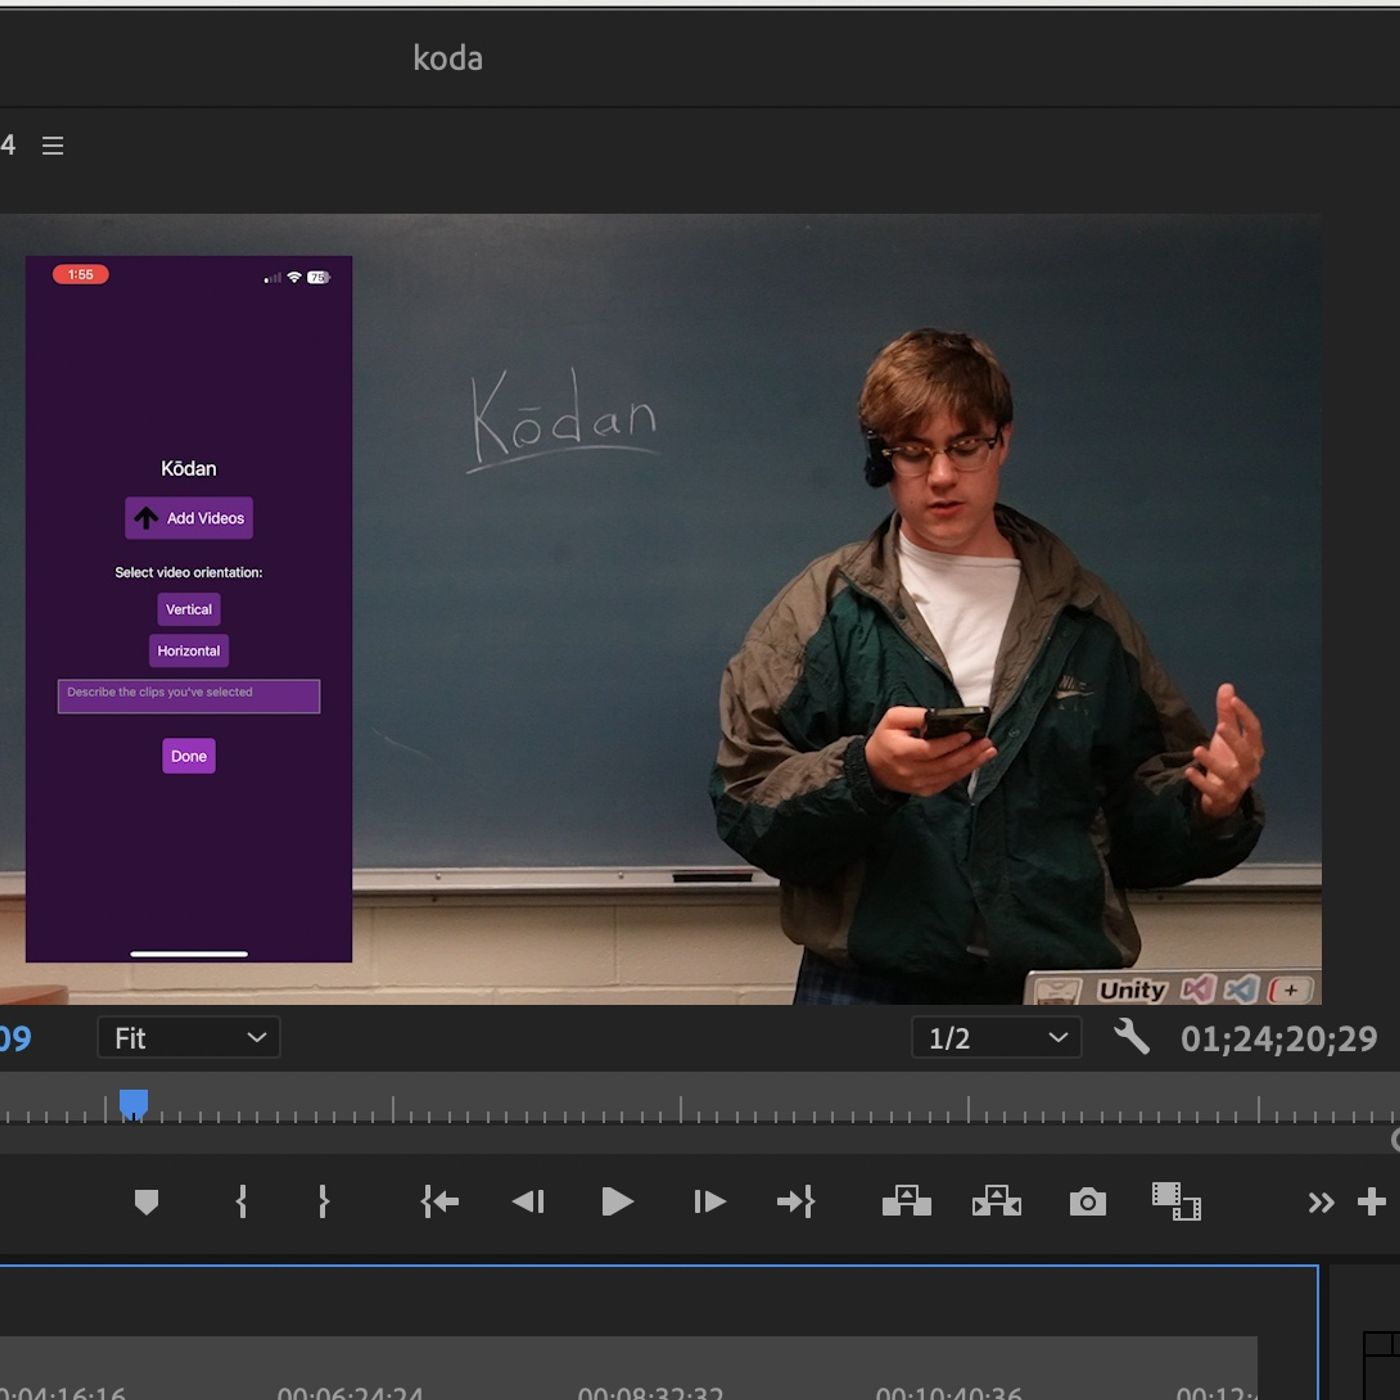Screen dimensions: 1400x1400
Task: Click the Add Marker icon
Action: tap(146, 1201)
